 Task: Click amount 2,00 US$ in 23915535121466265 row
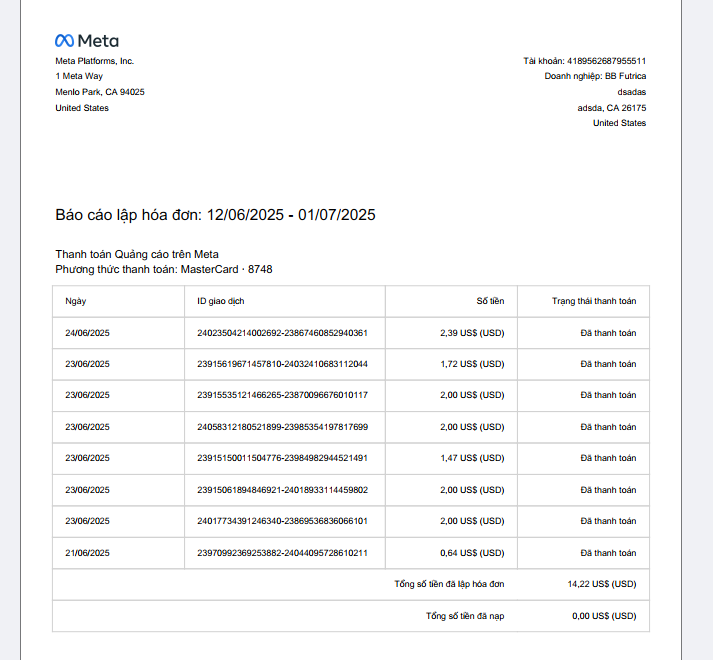click(472, 395)
